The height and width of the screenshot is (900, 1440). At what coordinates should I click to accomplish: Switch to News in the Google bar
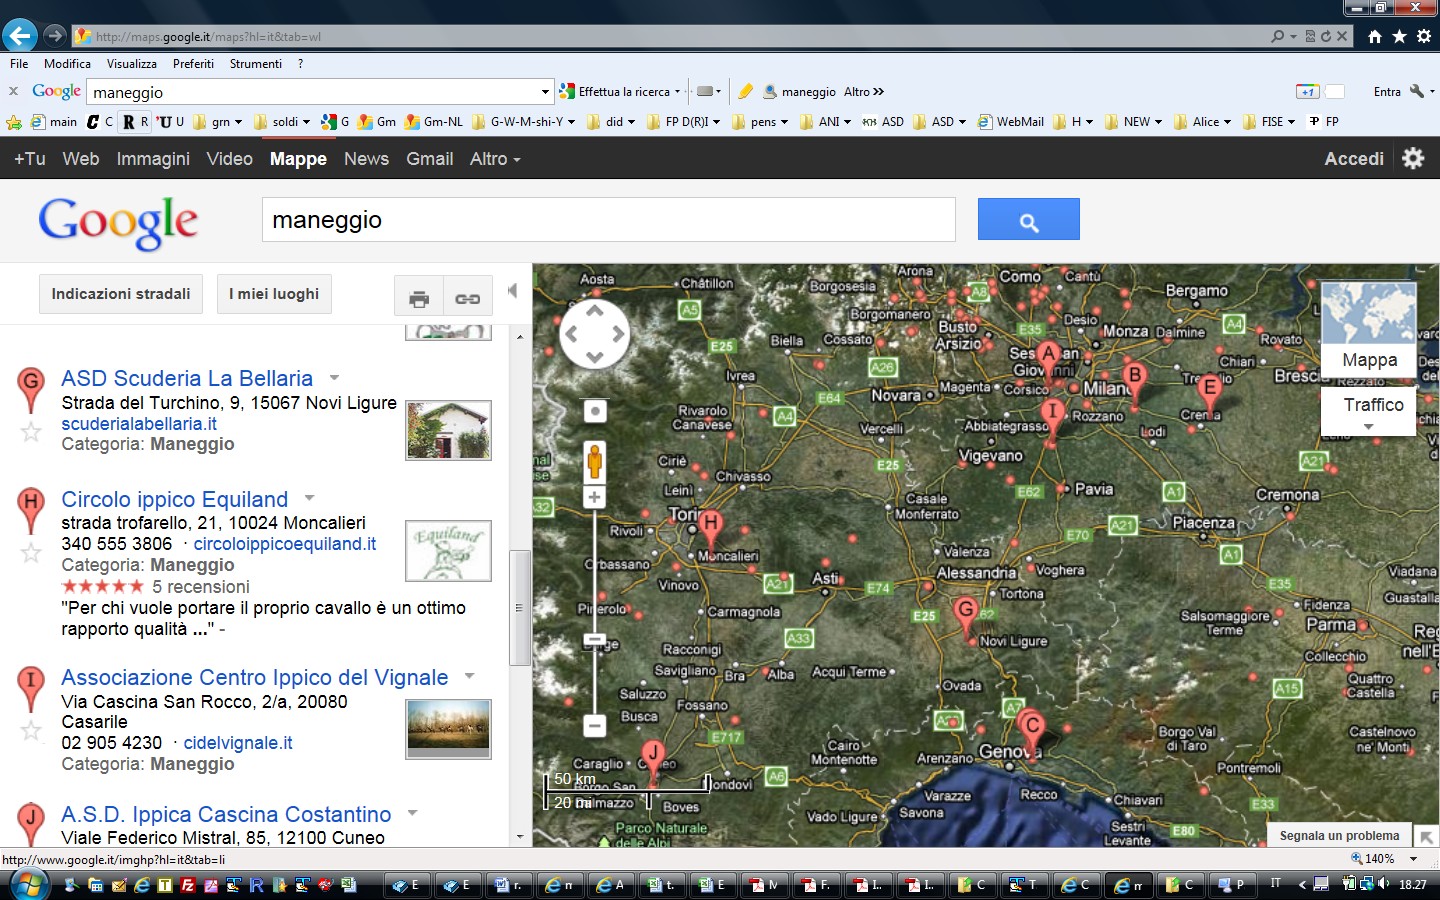(366, 159)
